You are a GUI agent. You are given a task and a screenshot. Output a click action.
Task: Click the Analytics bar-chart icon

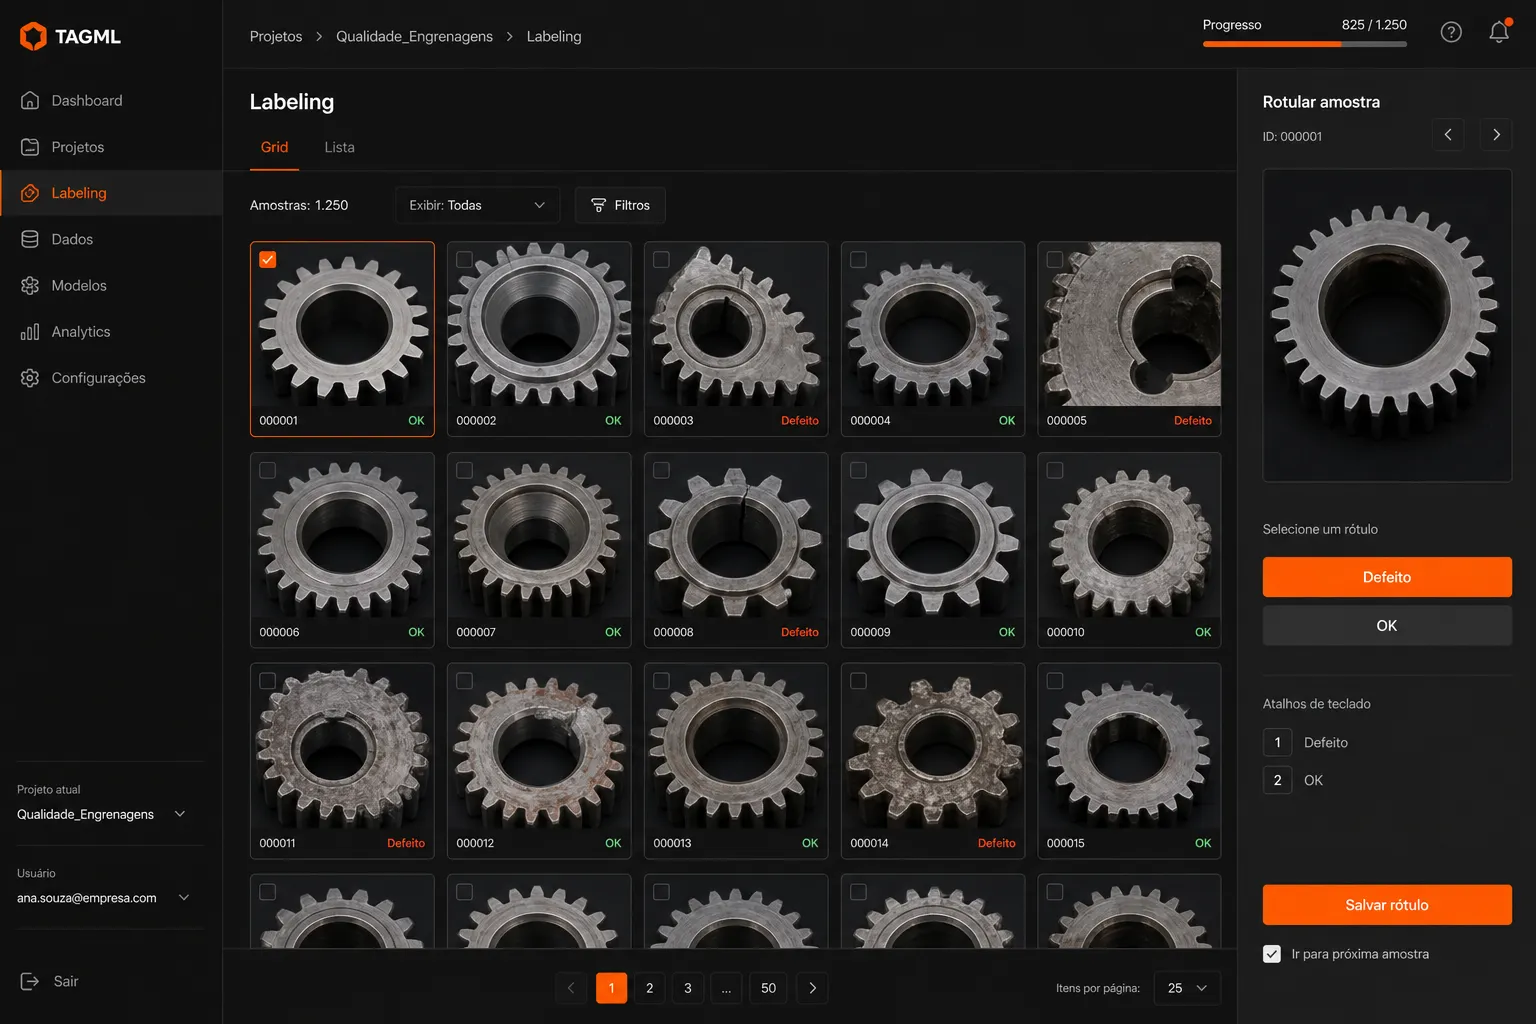[30, 332]
